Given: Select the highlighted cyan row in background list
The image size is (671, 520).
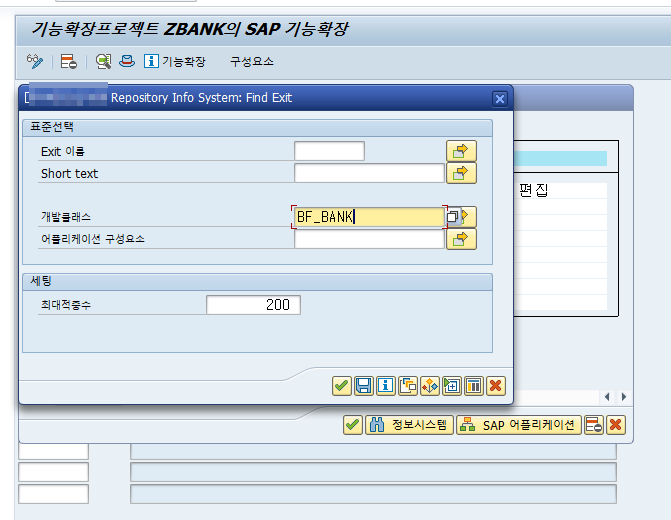Looking at the screenshot, I should point(560,158).
